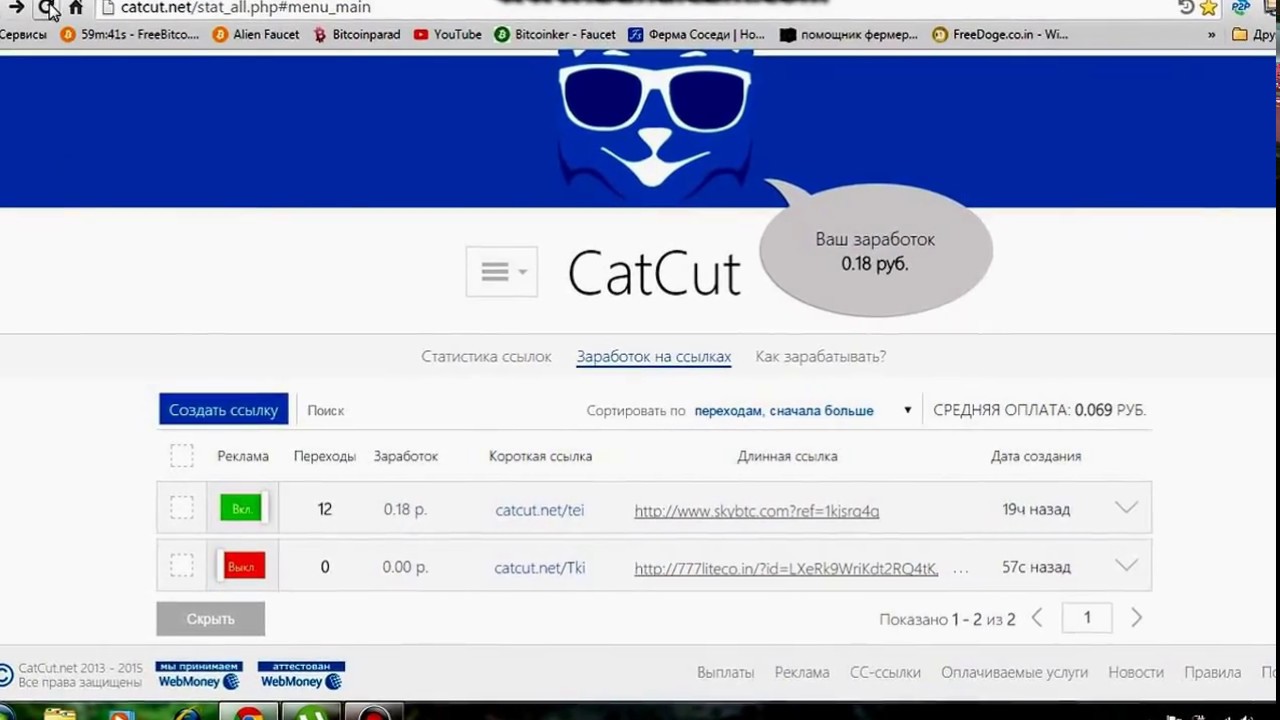Viewport: 1280px width, 720px height.
Task: Toggle the red Выкл ad switch
Action: (x=243, y=567)
